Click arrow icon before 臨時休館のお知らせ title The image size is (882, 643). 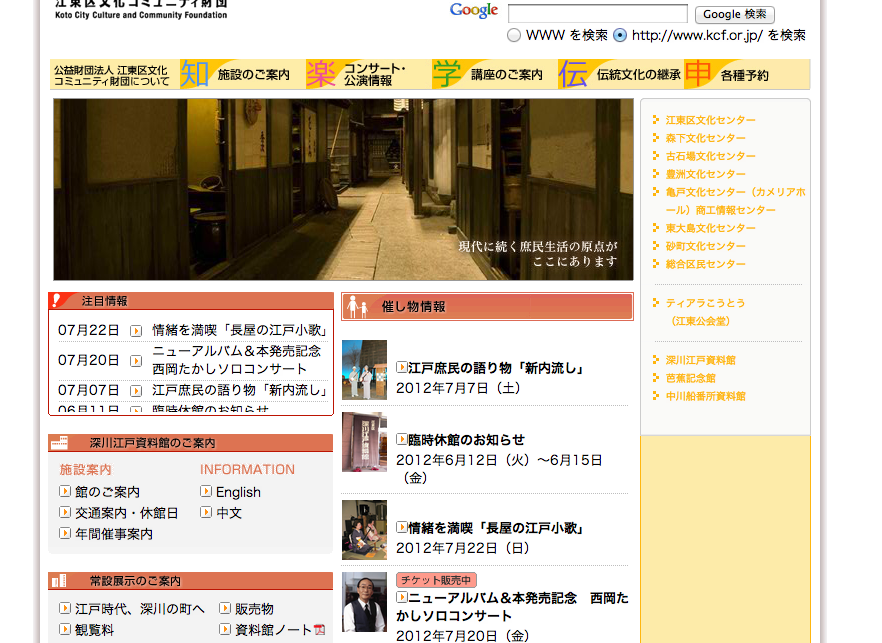402,439
